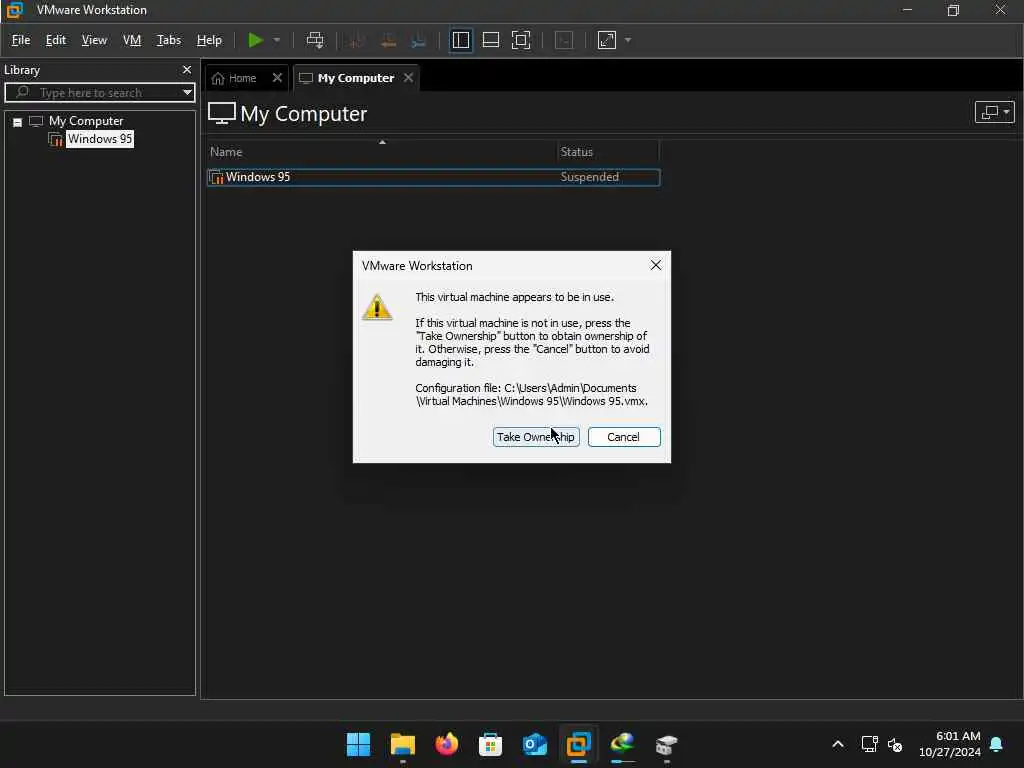This screenshot has width=1024, height=768.
Task: Open the snapshot manager toolbar icon
Action: (x=419, y=40)
